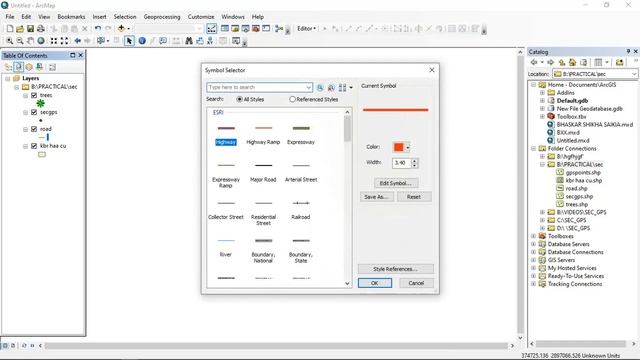Collapse Folder Connections in Catalog
Screen dimensions: 640x360
coord(533,149)
